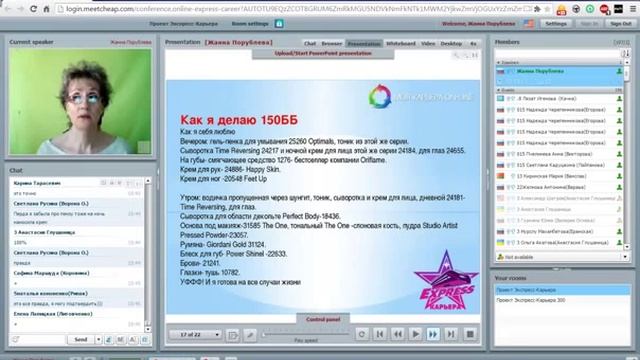Select Проект Экспресс-Карьера room
640x360 pixels.
(x=562, y=290)
